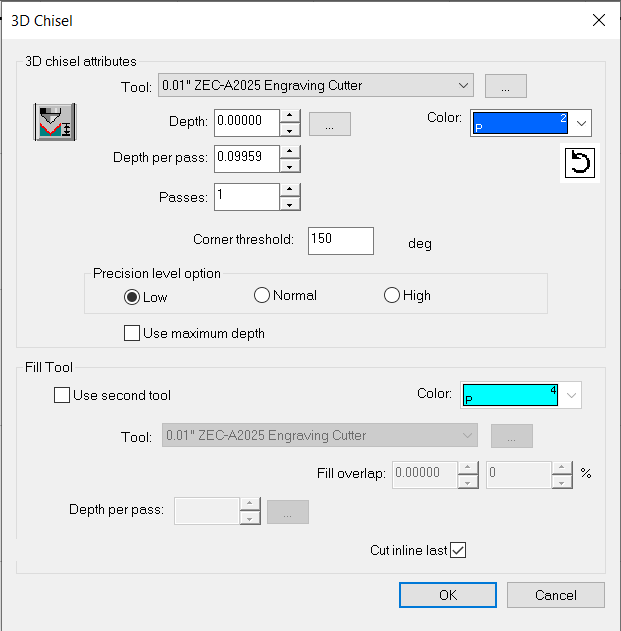Click the 3D chisel tool icon

click(x=55, y=123)
